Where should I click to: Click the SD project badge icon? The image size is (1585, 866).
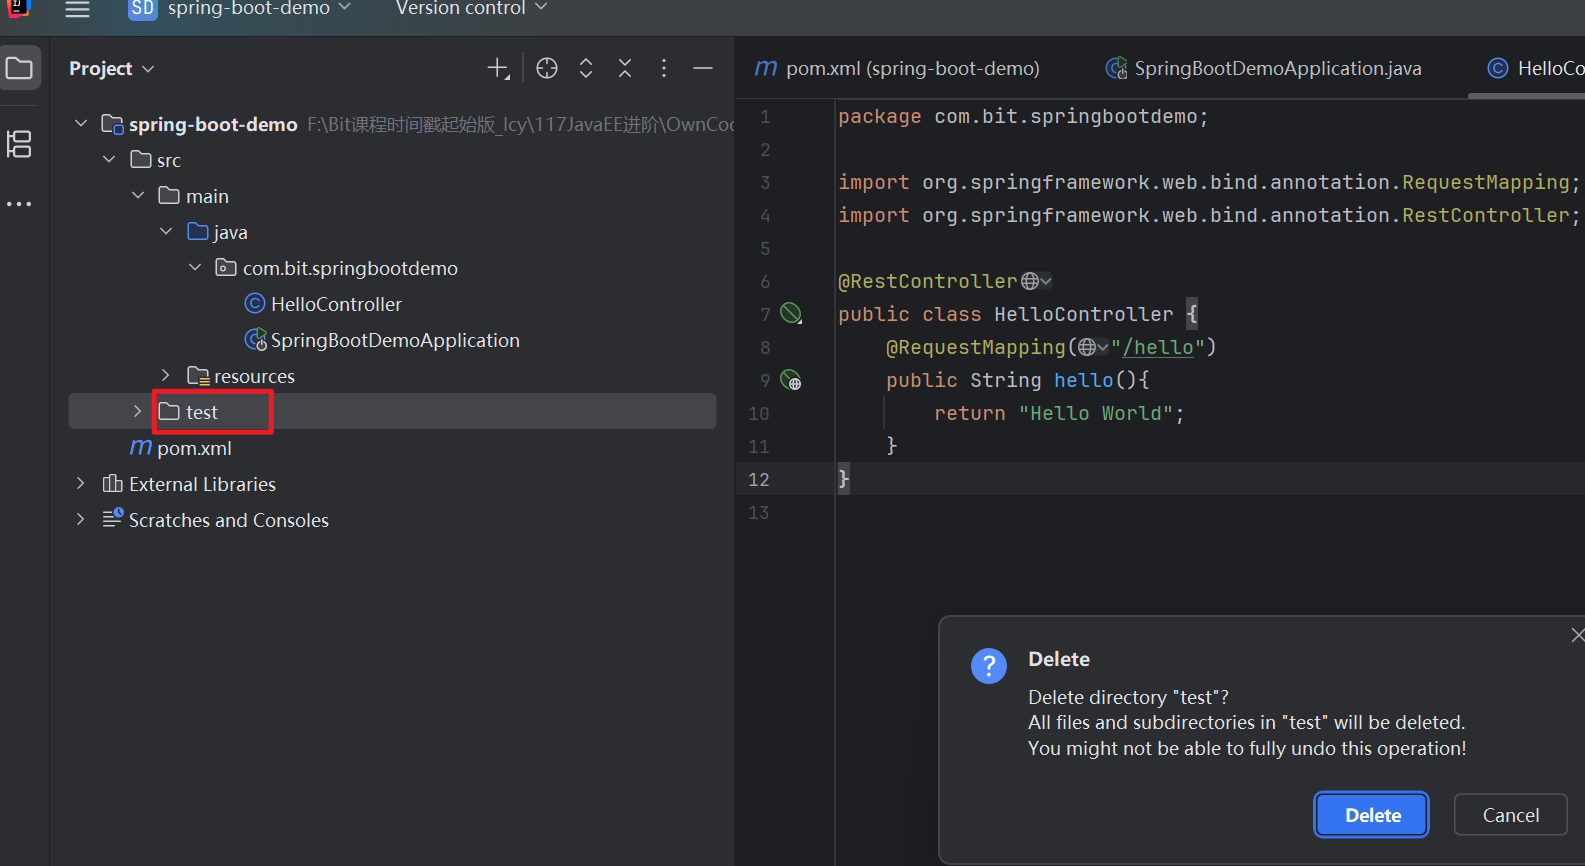(x=143, y=9)
